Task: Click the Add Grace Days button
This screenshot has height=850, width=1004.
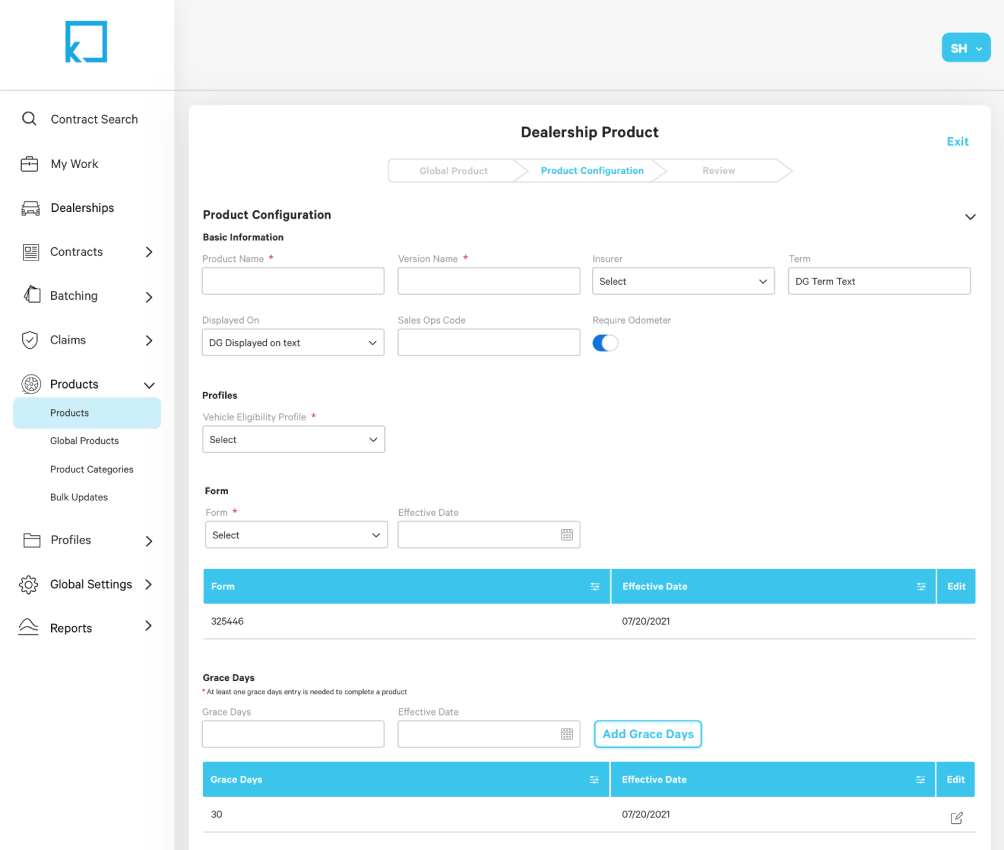Action: (648, 734)
